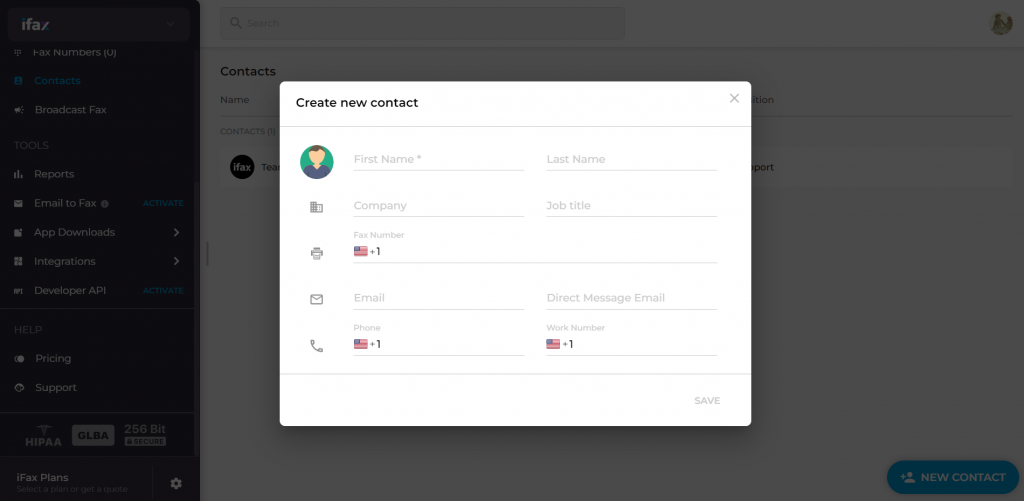The width and height of the screenshot is (1024, 501).
Task: Go to Reports in sidebar
Action: [54, 174]
